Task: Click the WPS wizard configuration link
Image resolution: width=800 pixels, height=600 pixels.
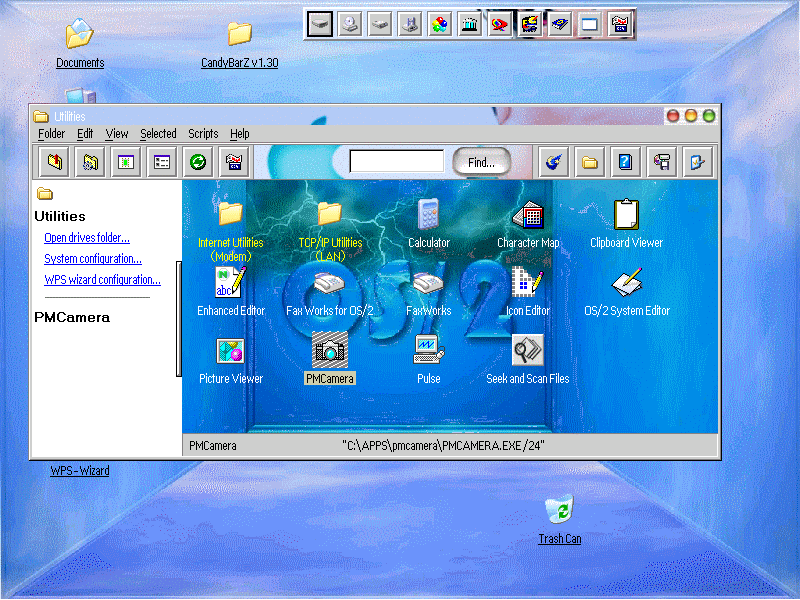Action: [101, 280]
